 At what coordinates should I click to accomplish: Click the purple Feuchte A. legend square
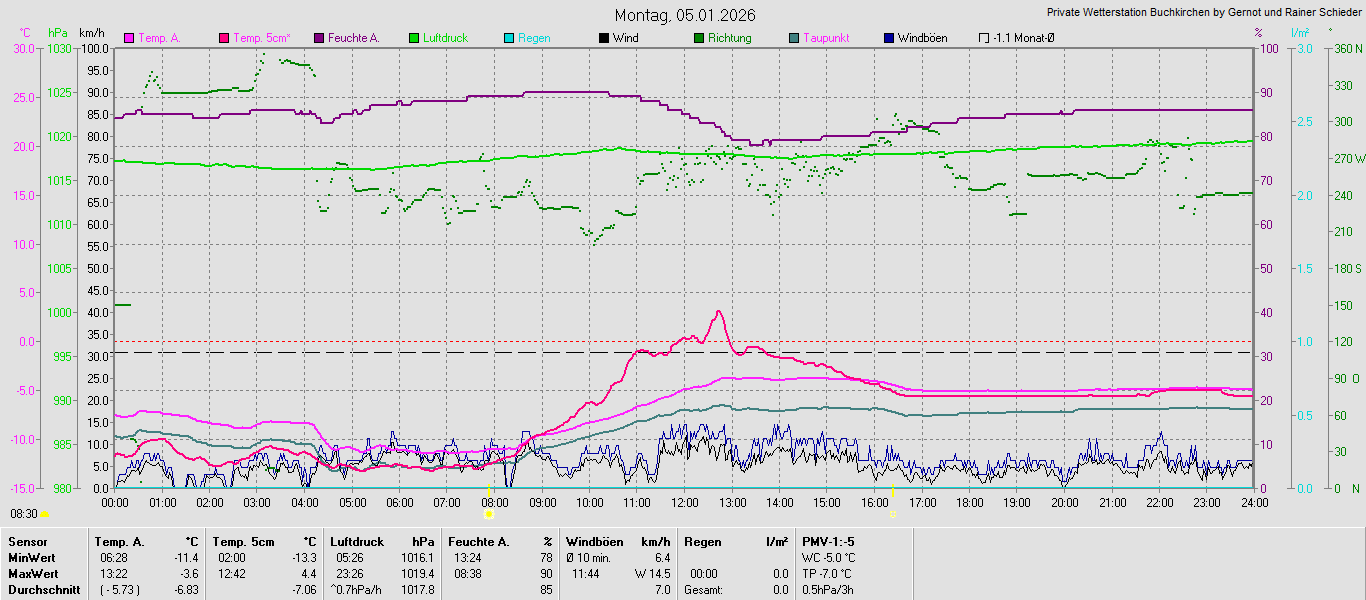pyautogui.click(x=319, y=39)
